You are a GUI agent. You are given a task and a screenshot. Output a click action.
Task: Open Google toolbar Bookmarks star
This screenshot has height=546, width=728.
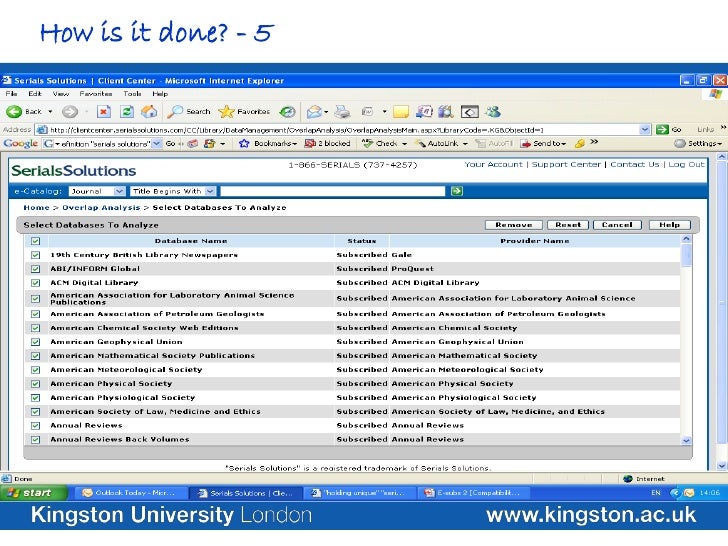click(244, 143)
